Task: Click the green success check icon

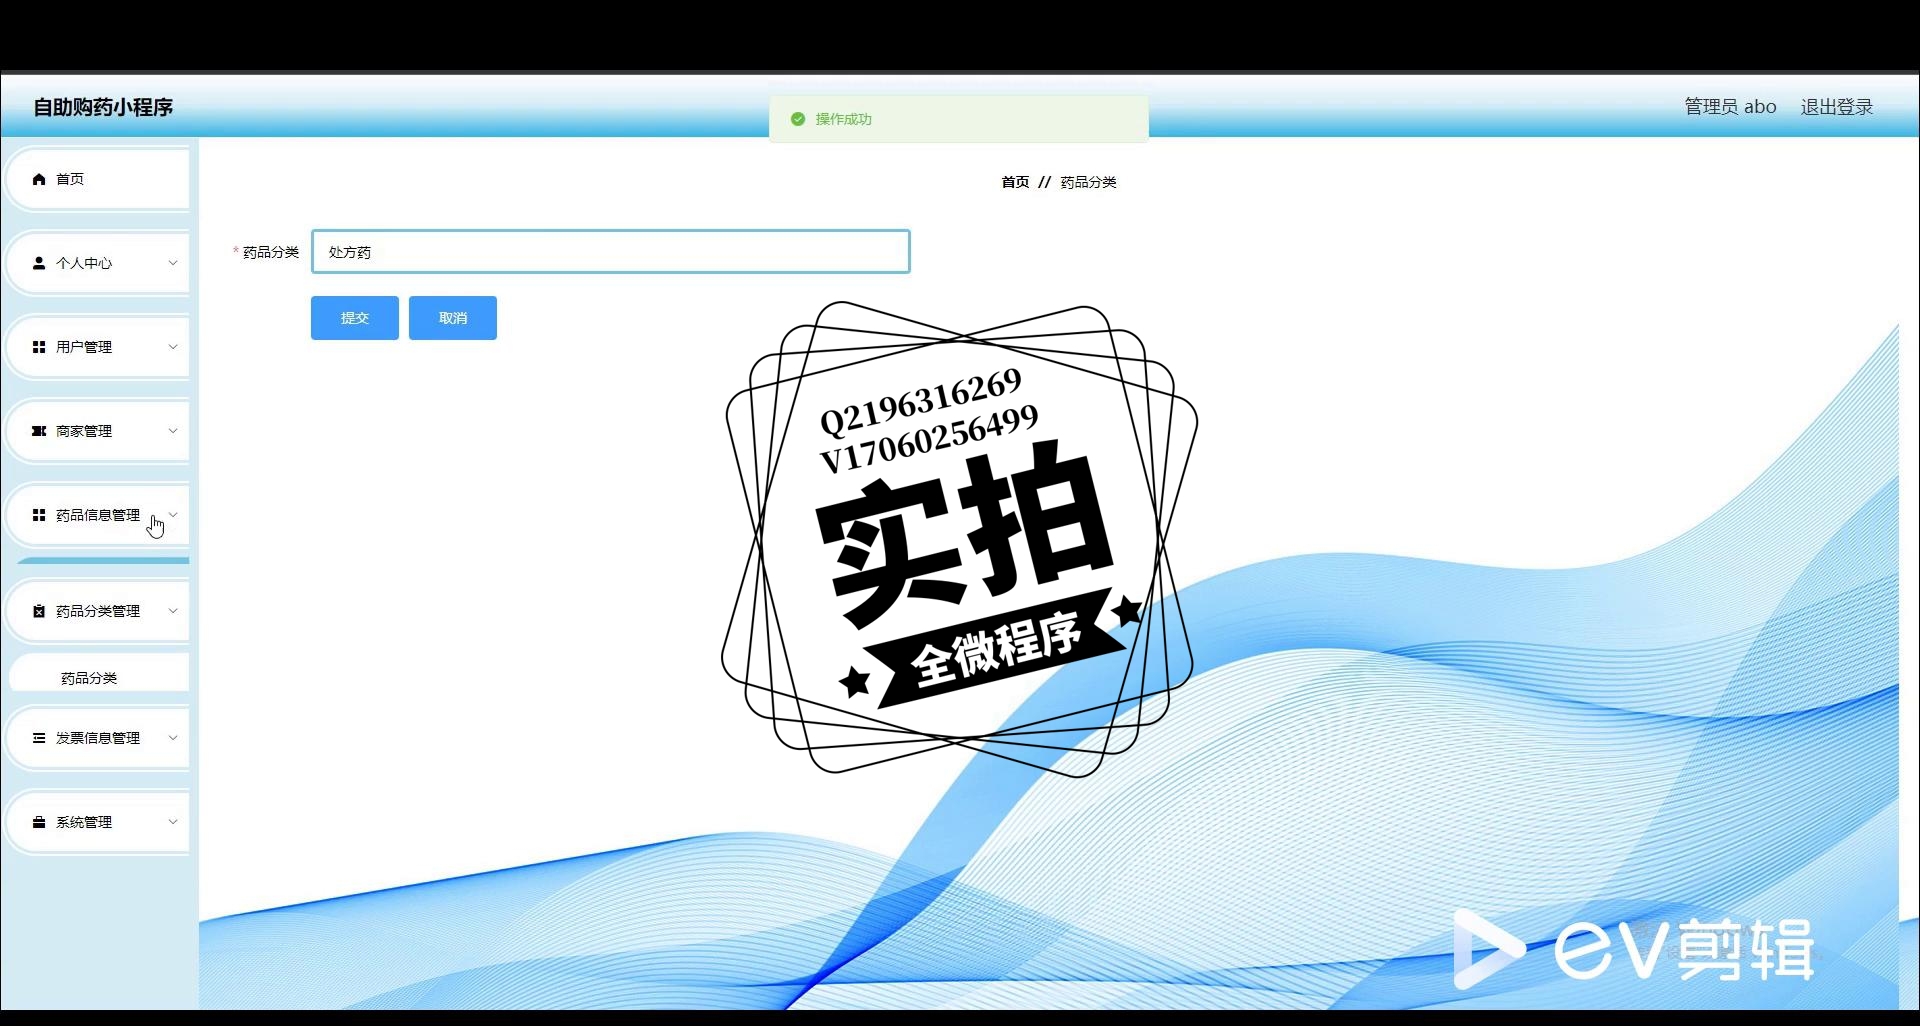Action: point(798,119)
